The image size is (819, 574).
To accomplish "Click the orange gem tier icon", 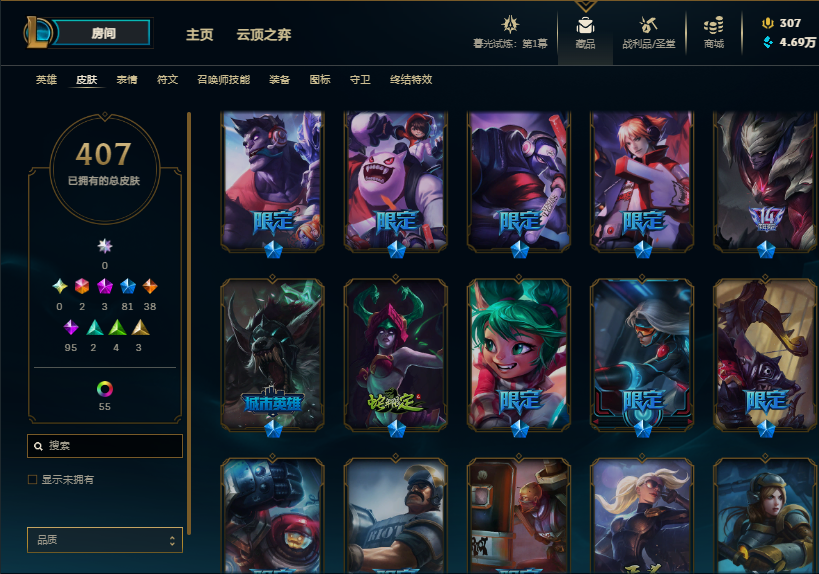I will pos(150,286).
